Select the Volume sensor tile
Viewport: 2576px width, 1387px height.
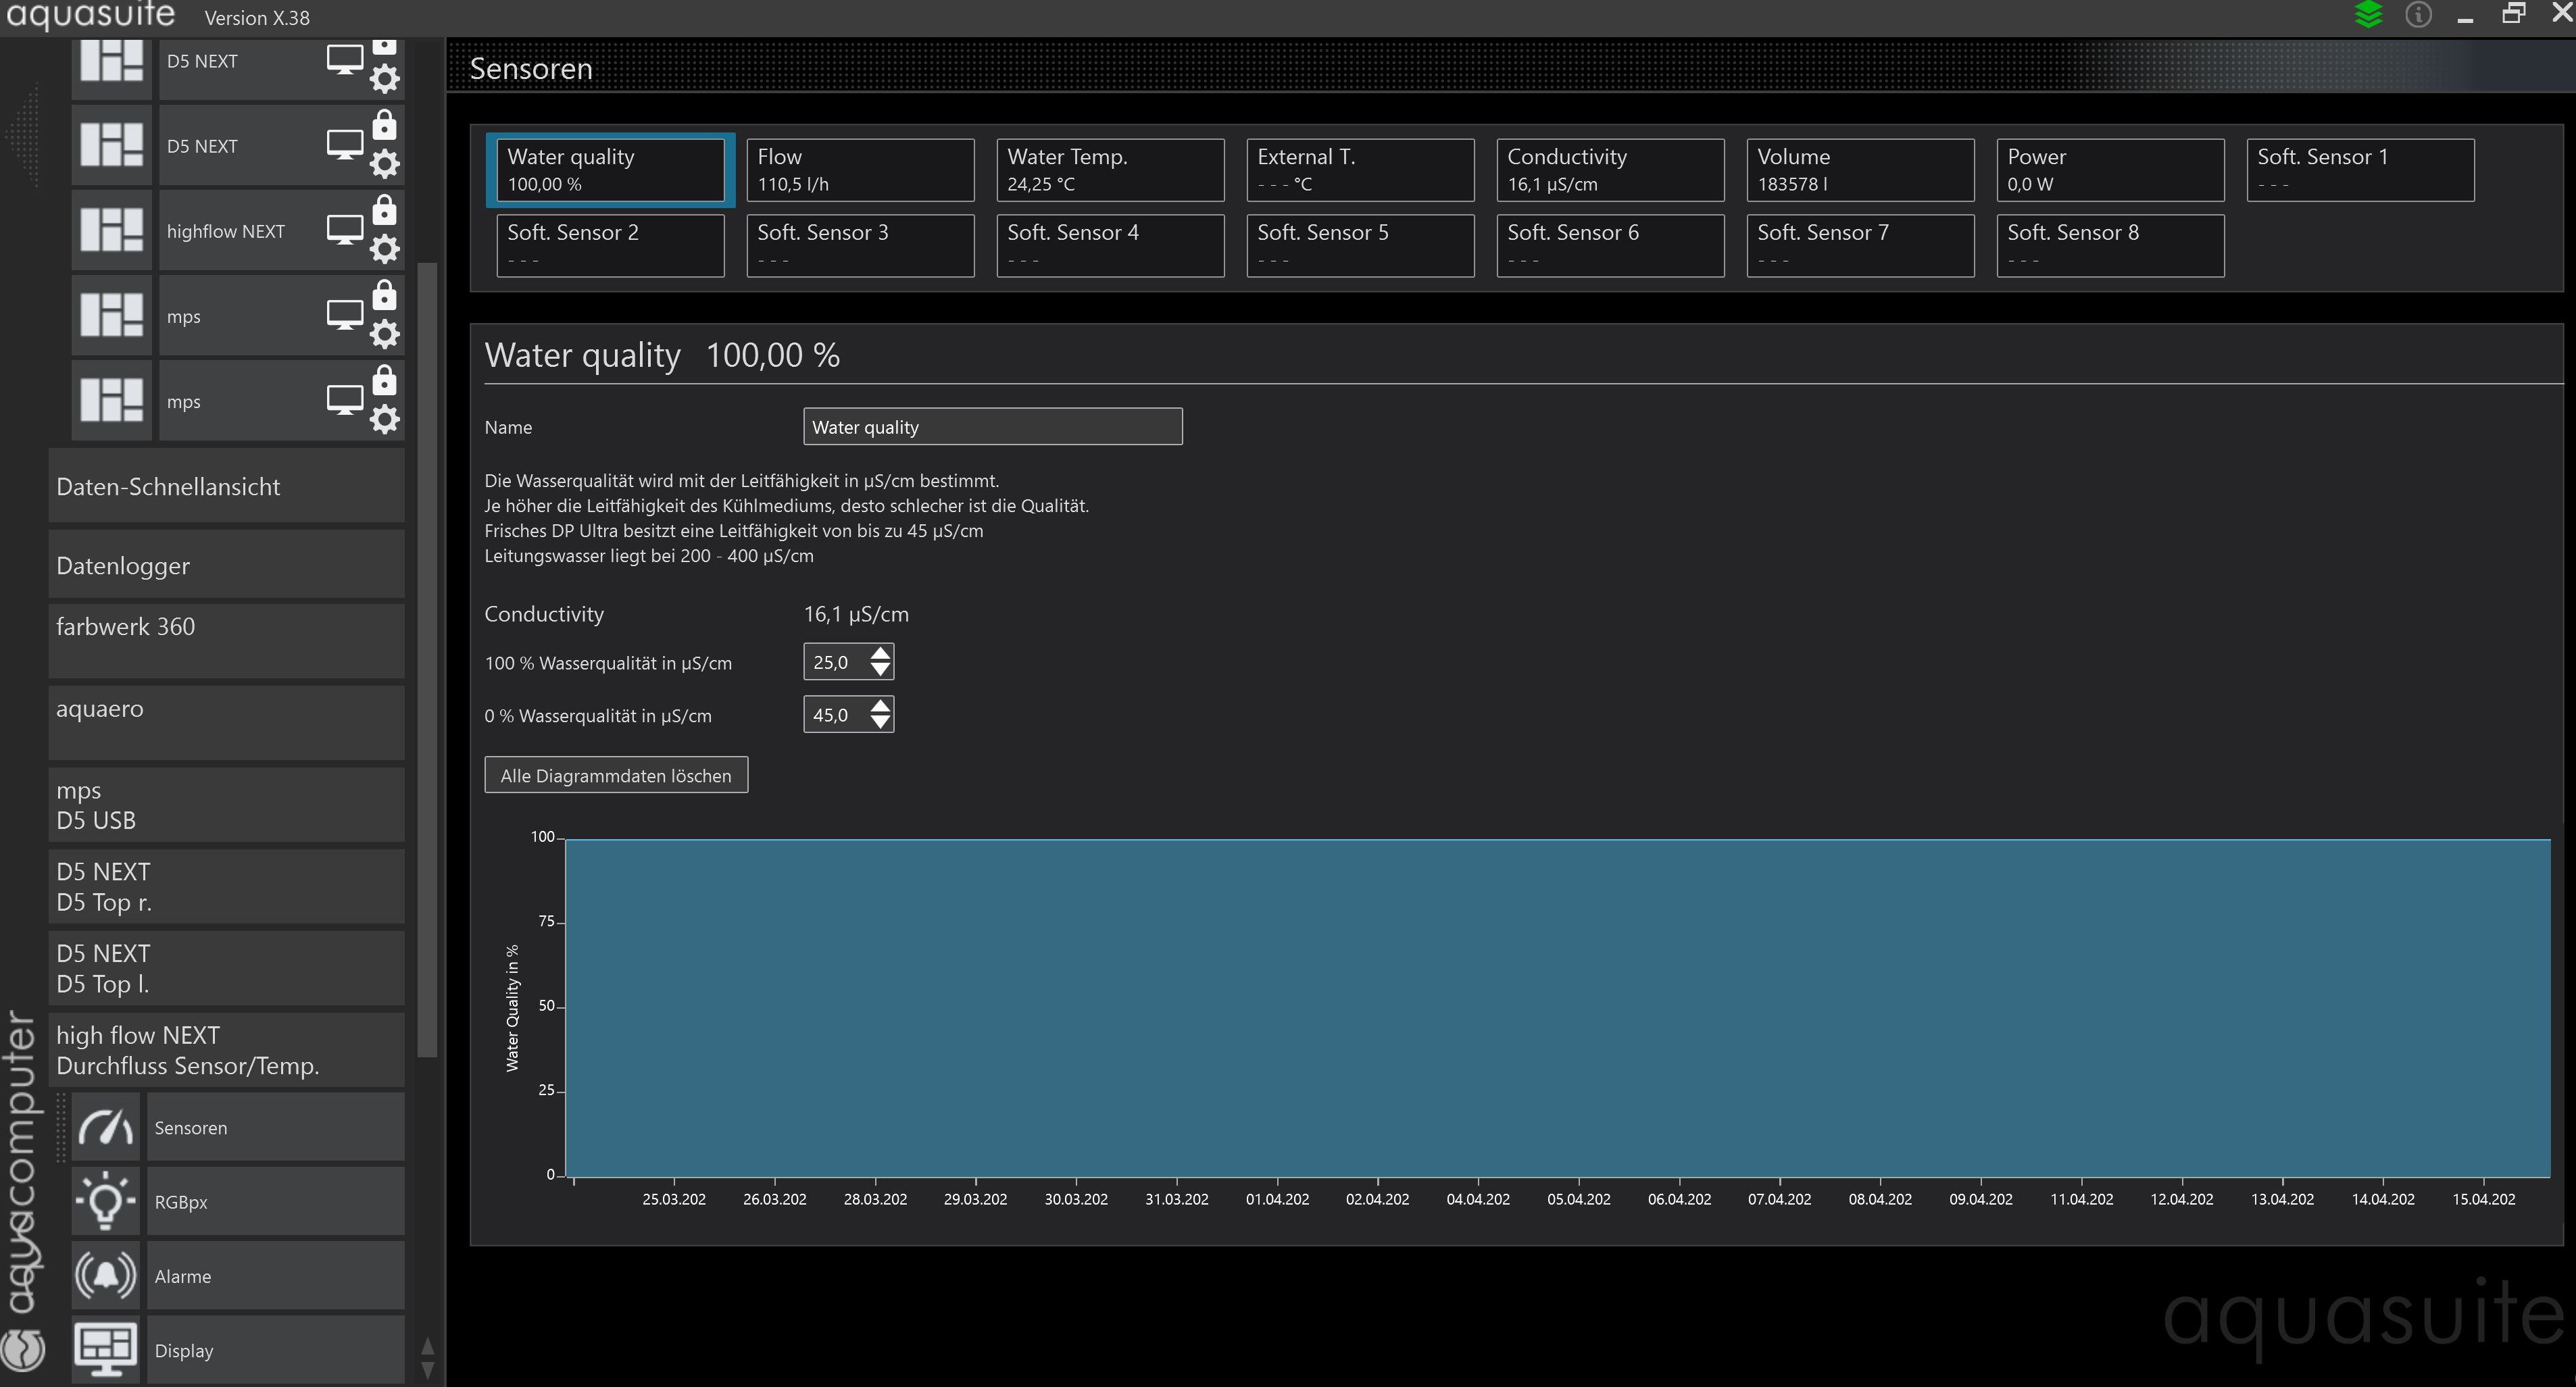click(x=1860, y=170)
